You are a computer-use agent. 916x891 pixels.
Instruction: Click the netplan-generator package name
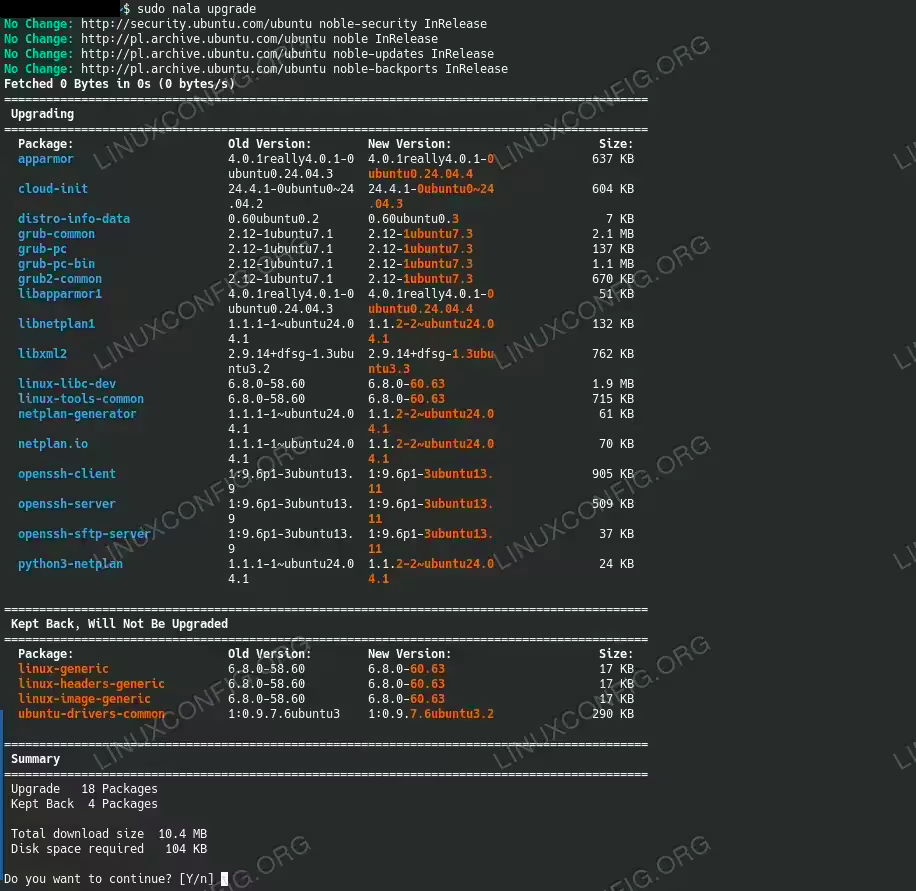pyautogui.click(x=77, y=414)
